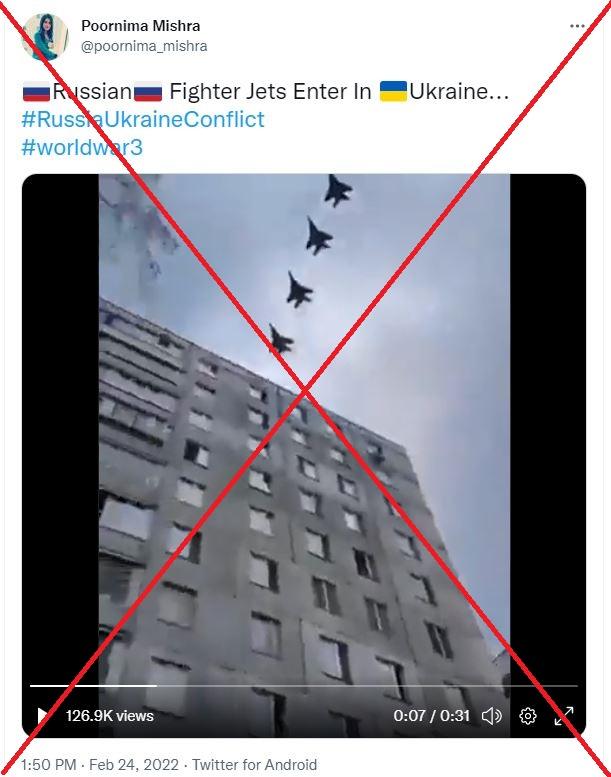The width and height of the screenshot is (611, 777).
Task: Open the Poornima Mishra display name
Action: click(141, 26)
